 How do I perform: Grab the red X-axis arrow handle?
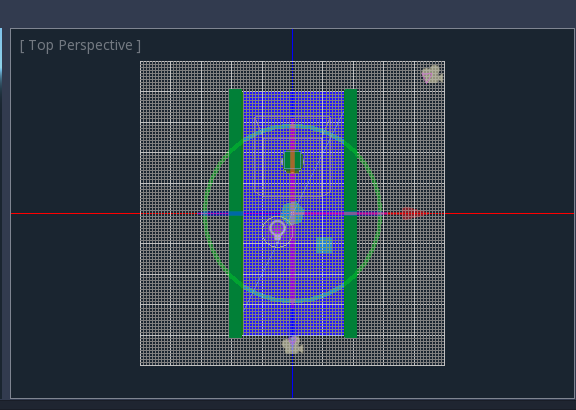(x=415, y=213)
